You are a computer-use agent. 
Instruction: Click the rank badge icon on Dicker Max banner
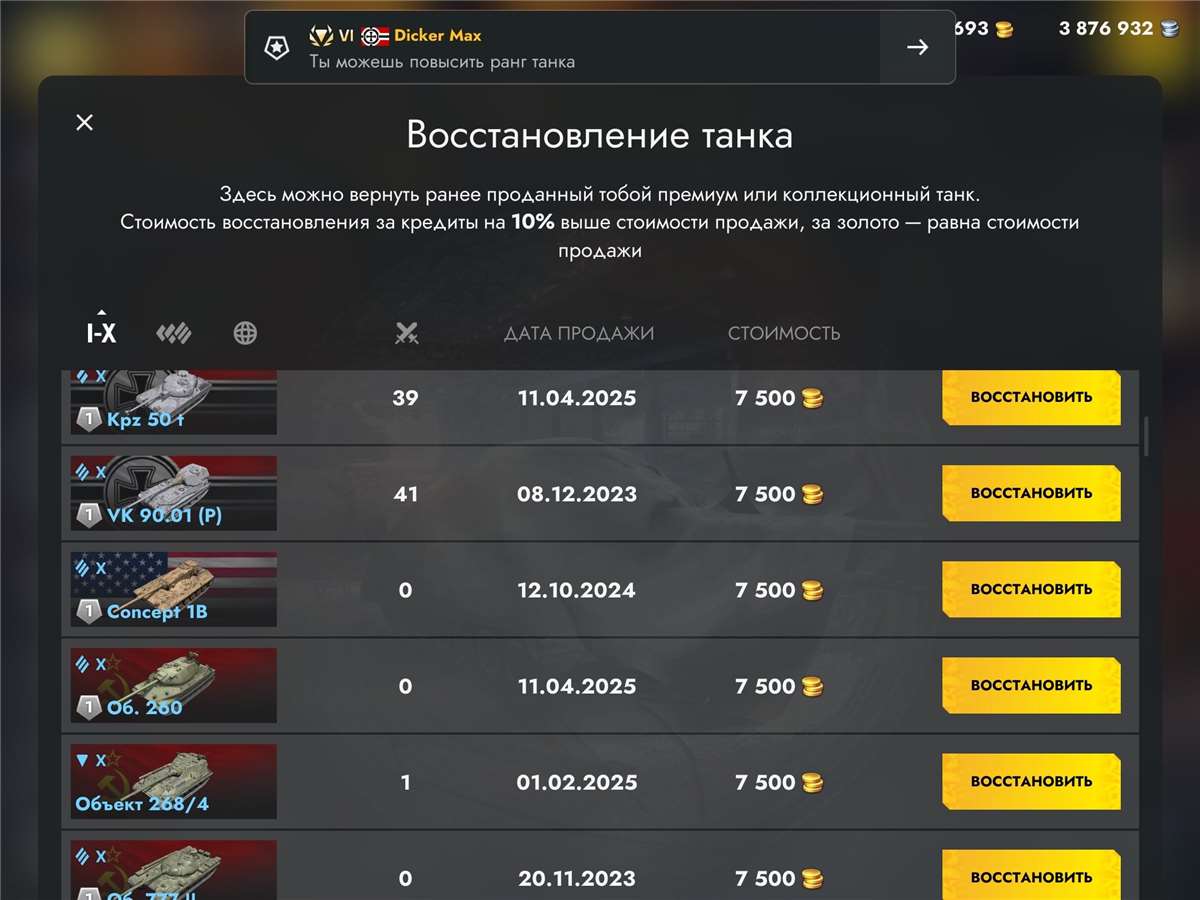pyautogui.click(x=277, y=47)
